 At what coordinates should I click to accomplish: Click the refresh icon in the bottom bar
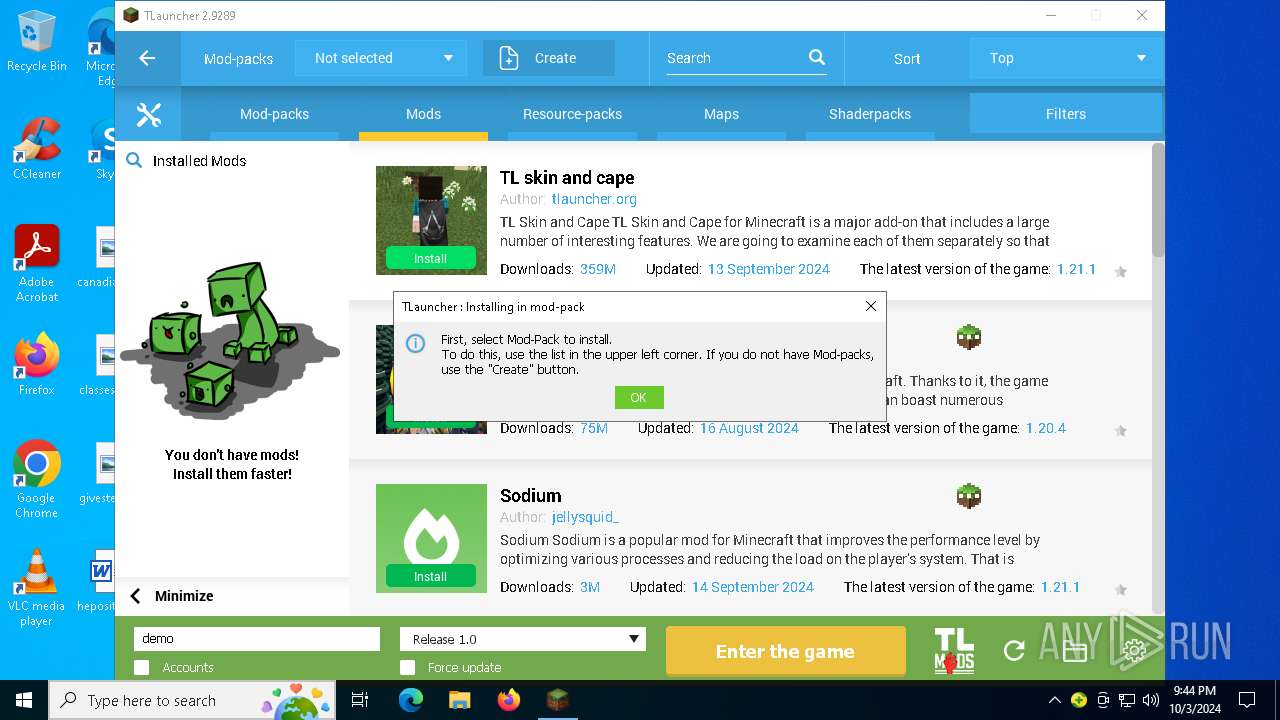[x=1014, y=651]
